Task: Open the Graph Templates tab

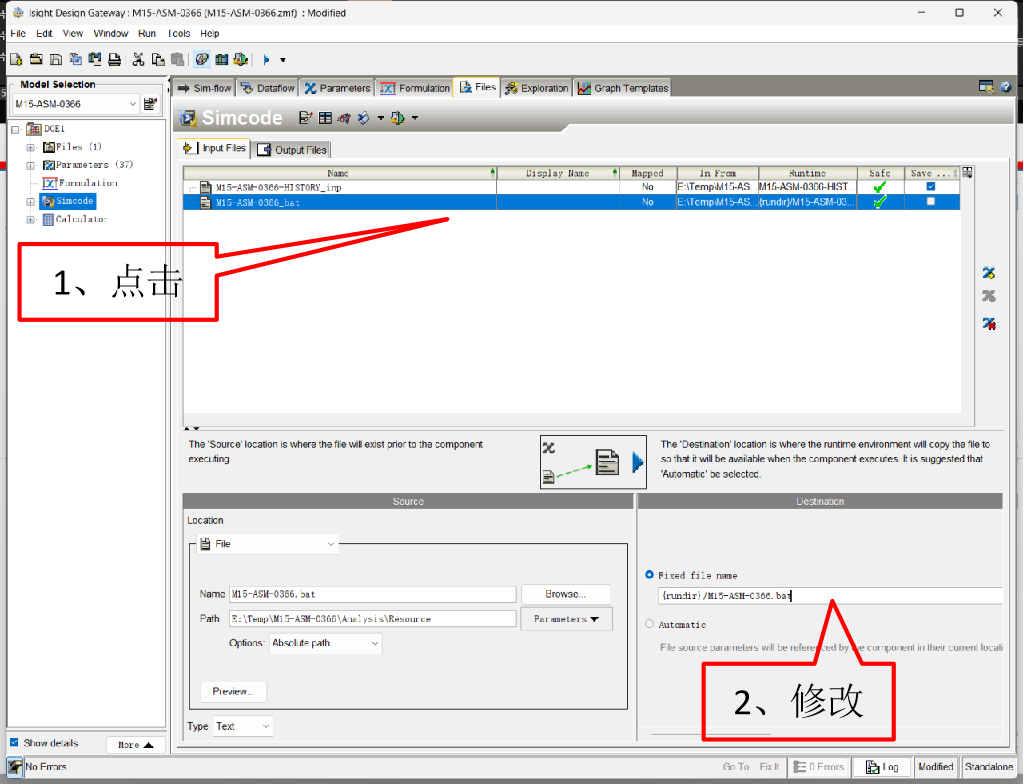Action: 623,88
